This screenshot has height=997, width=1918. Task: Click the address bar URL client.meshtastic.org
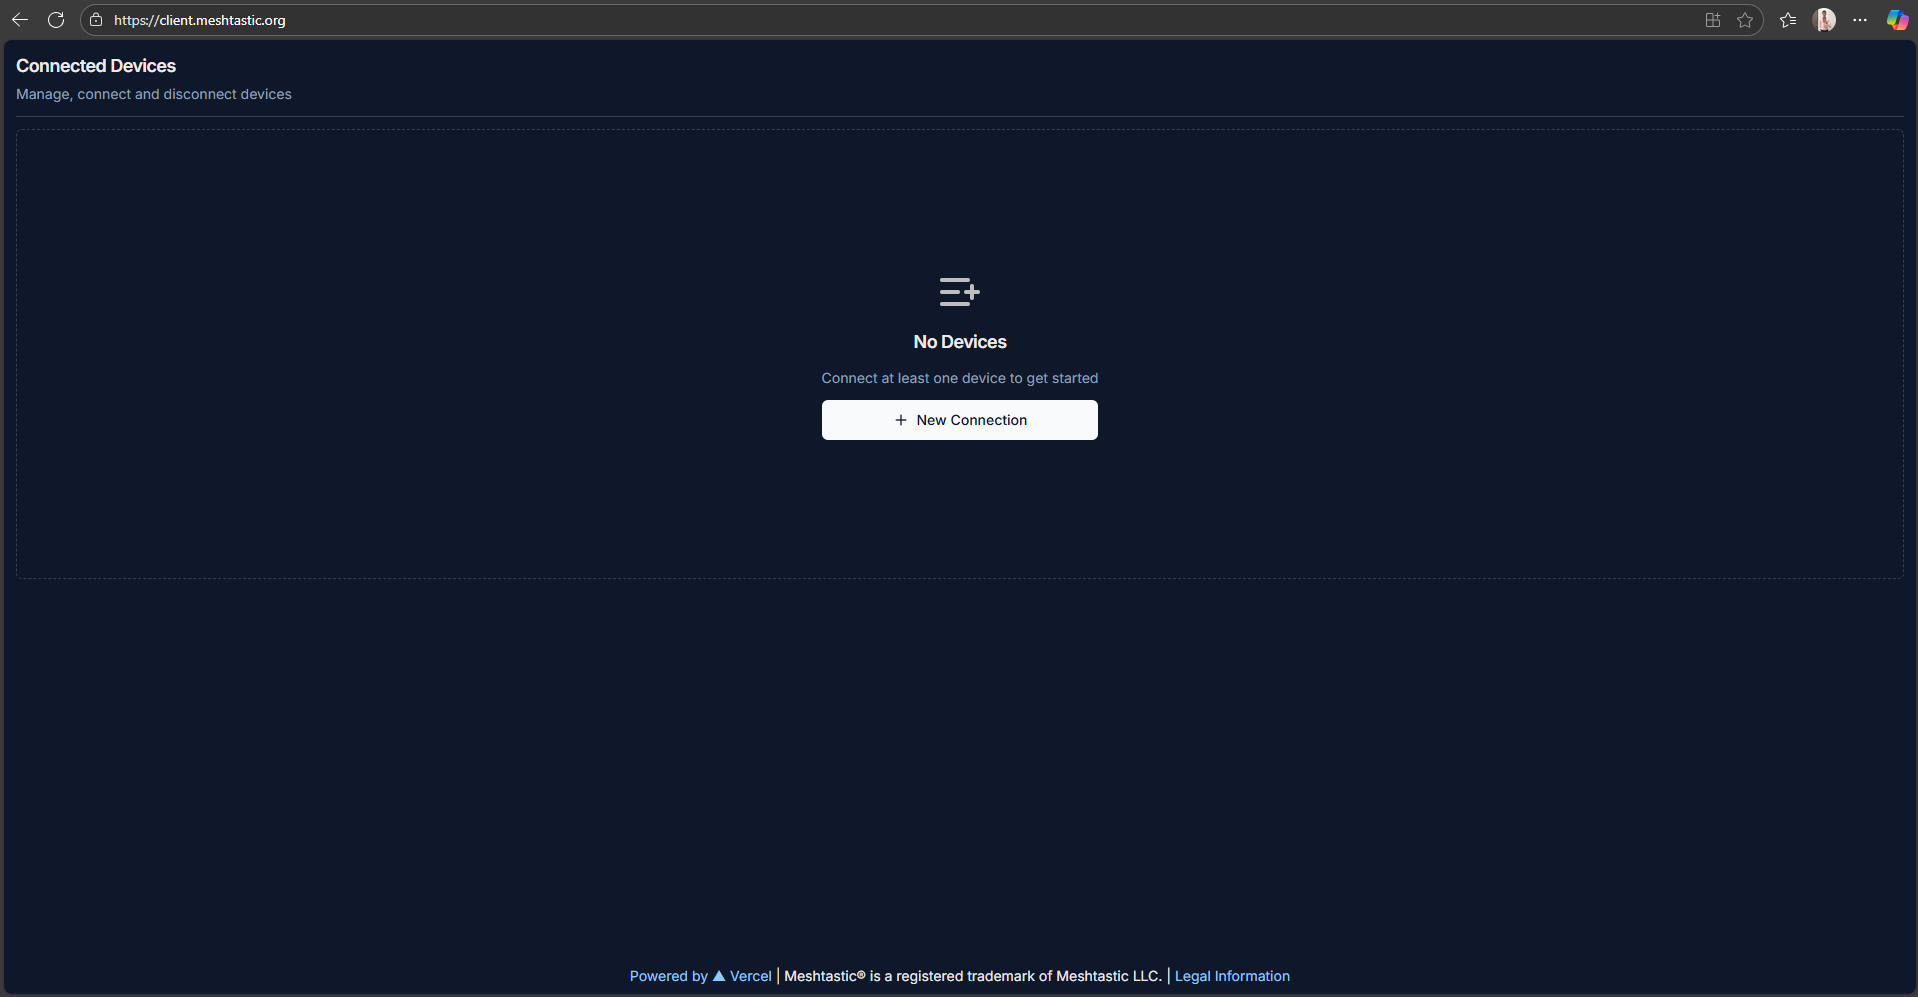199,20
